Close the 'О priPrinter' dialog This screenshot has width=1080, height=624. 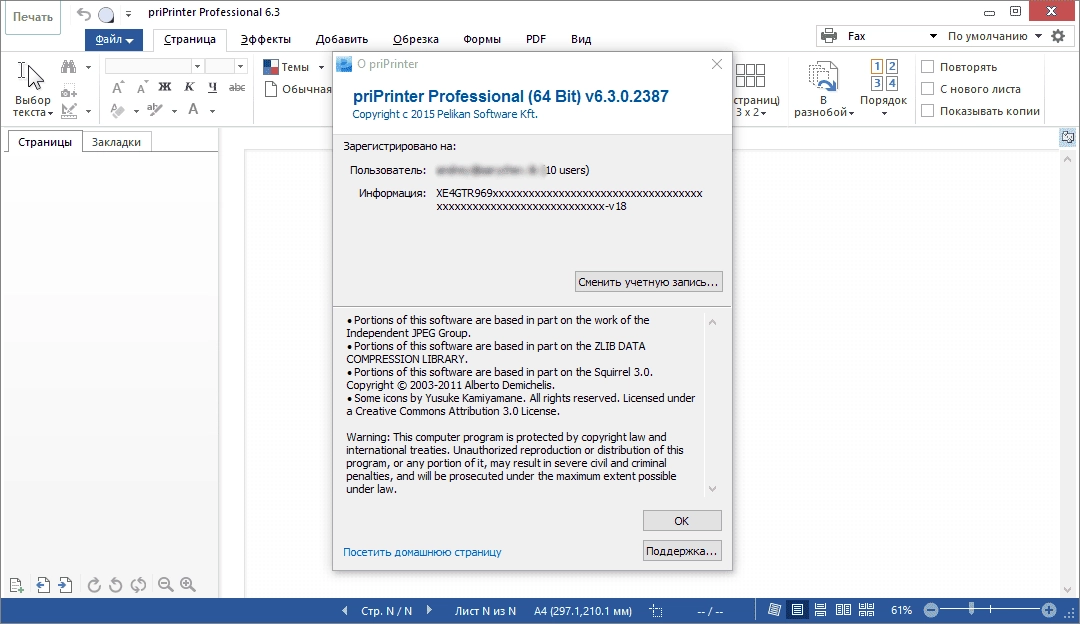(717, 64)
